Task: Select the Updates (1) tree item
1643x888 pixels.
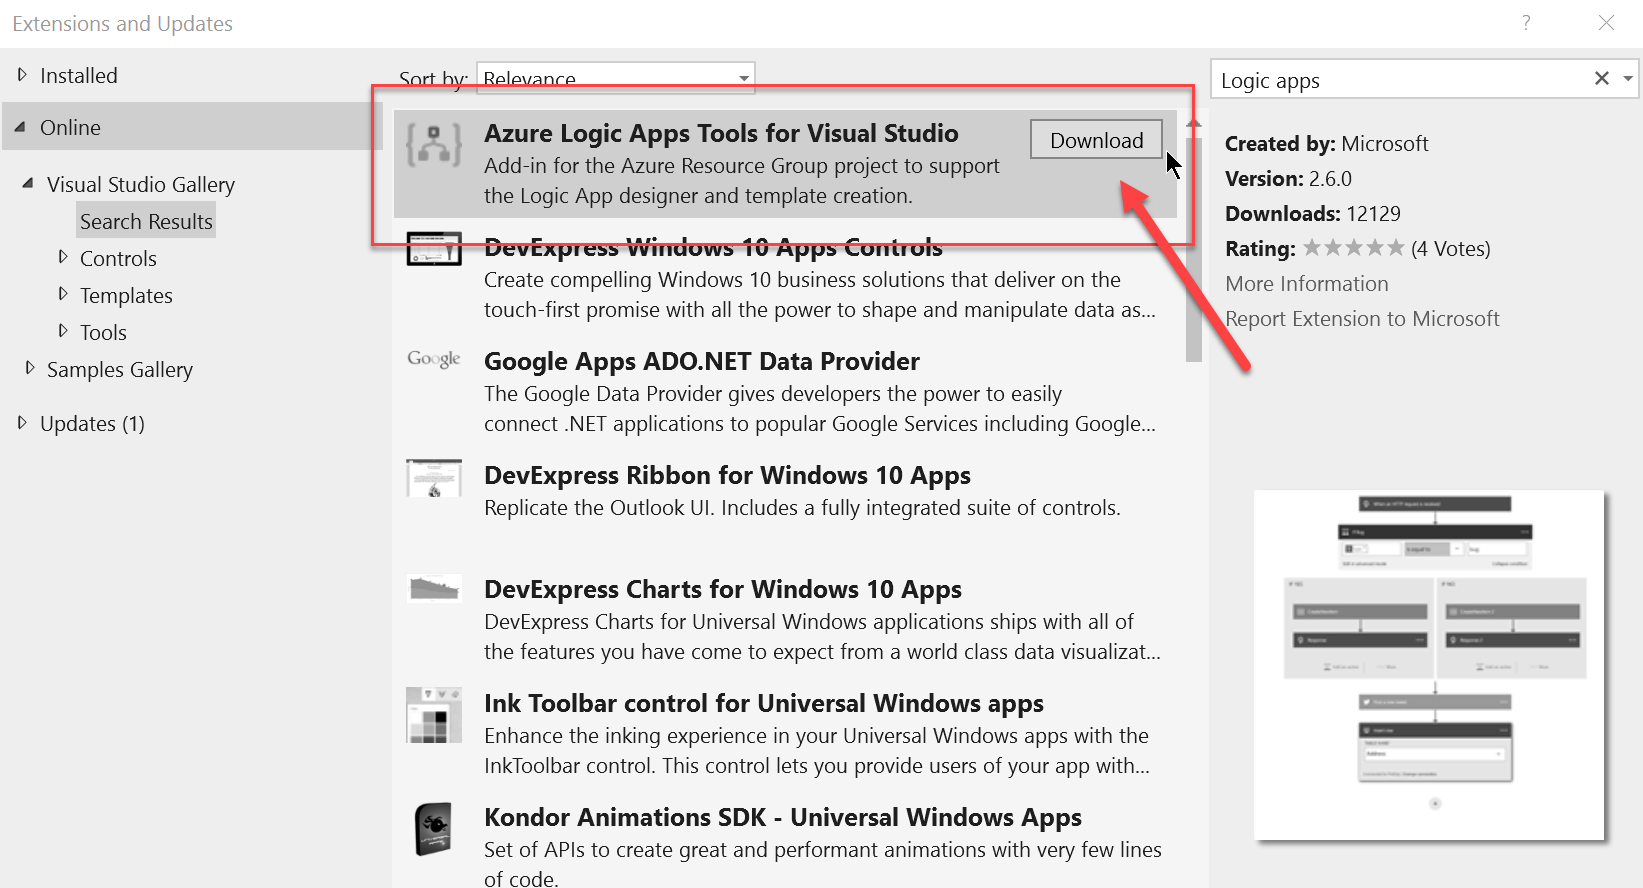Action: (92, 424)
